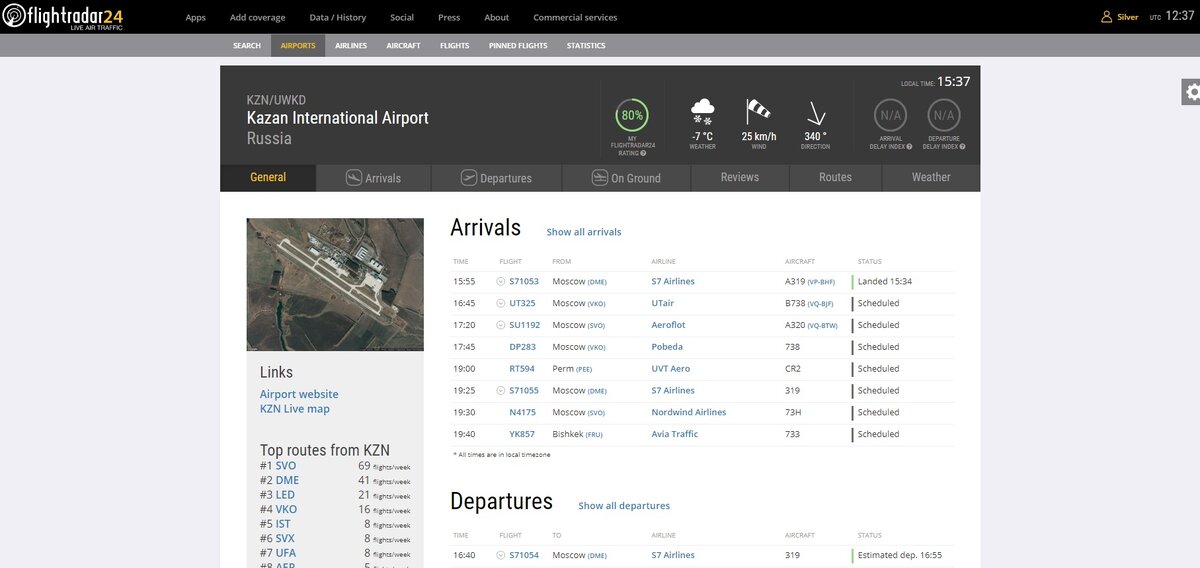Switch to the Departures airport tab
This screenshot has height=568, width=1200.
pyautogui.click(x=497, y=178)
